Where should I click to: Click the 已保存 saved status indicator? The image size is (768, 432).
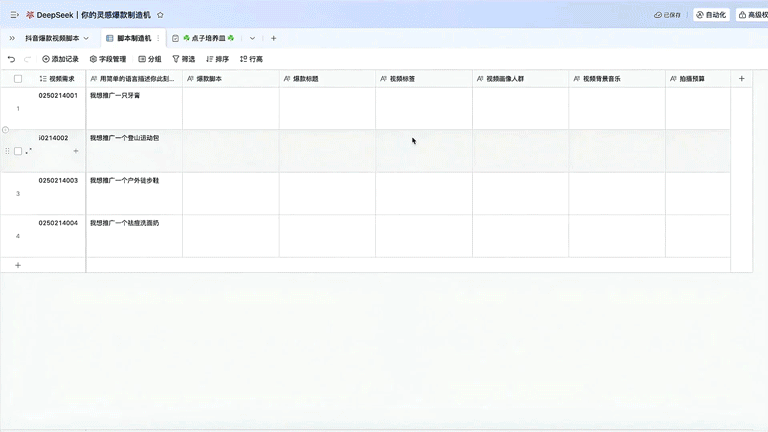pos(668,15)
